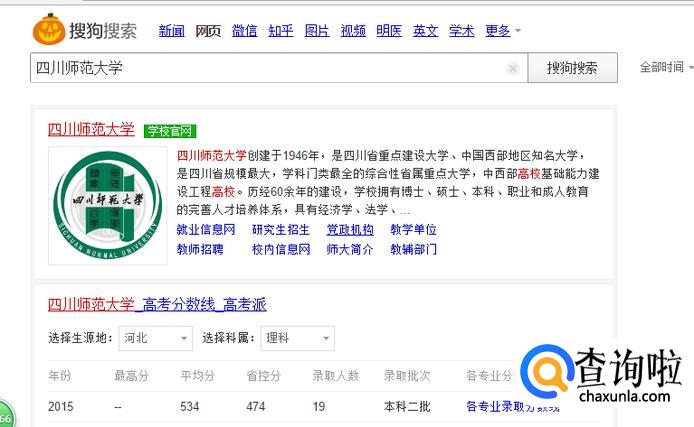Click the admitted count 19
The image size is (694, 427).
click(319, 407)
